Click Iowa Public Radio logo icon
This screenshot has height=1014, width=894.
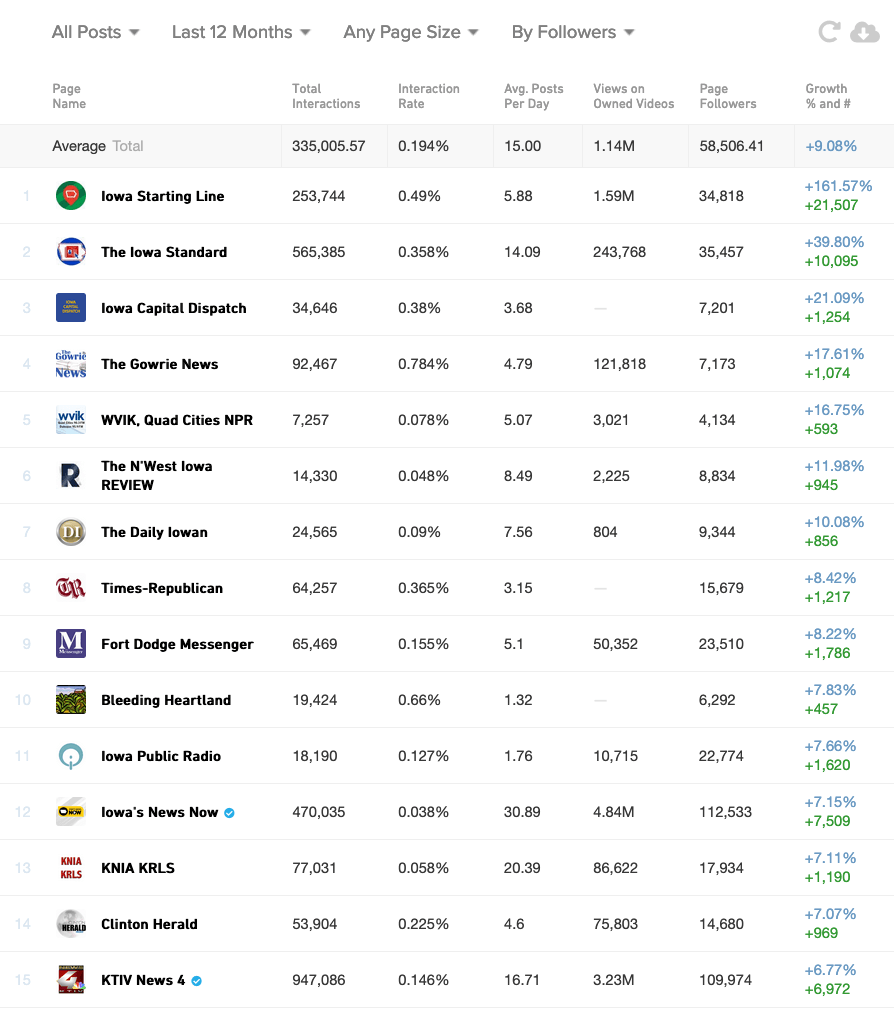[x=71, y=756]
